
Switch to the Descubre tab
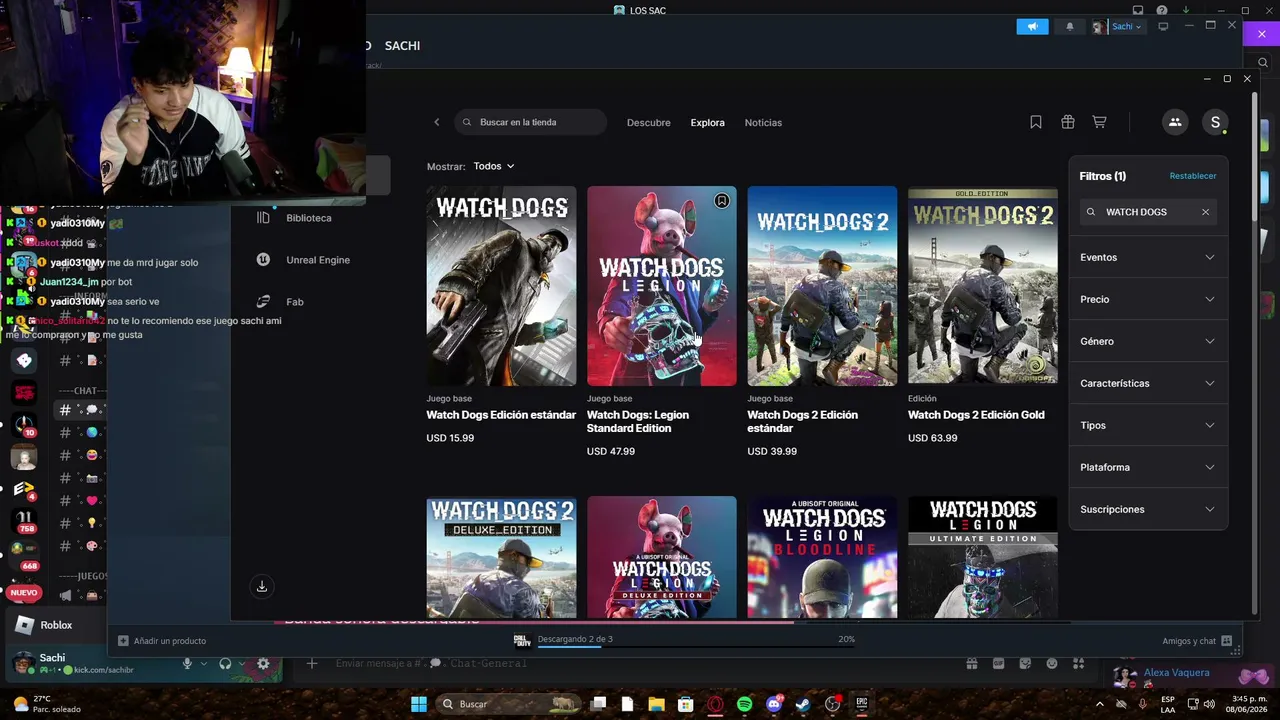[649, 122]
